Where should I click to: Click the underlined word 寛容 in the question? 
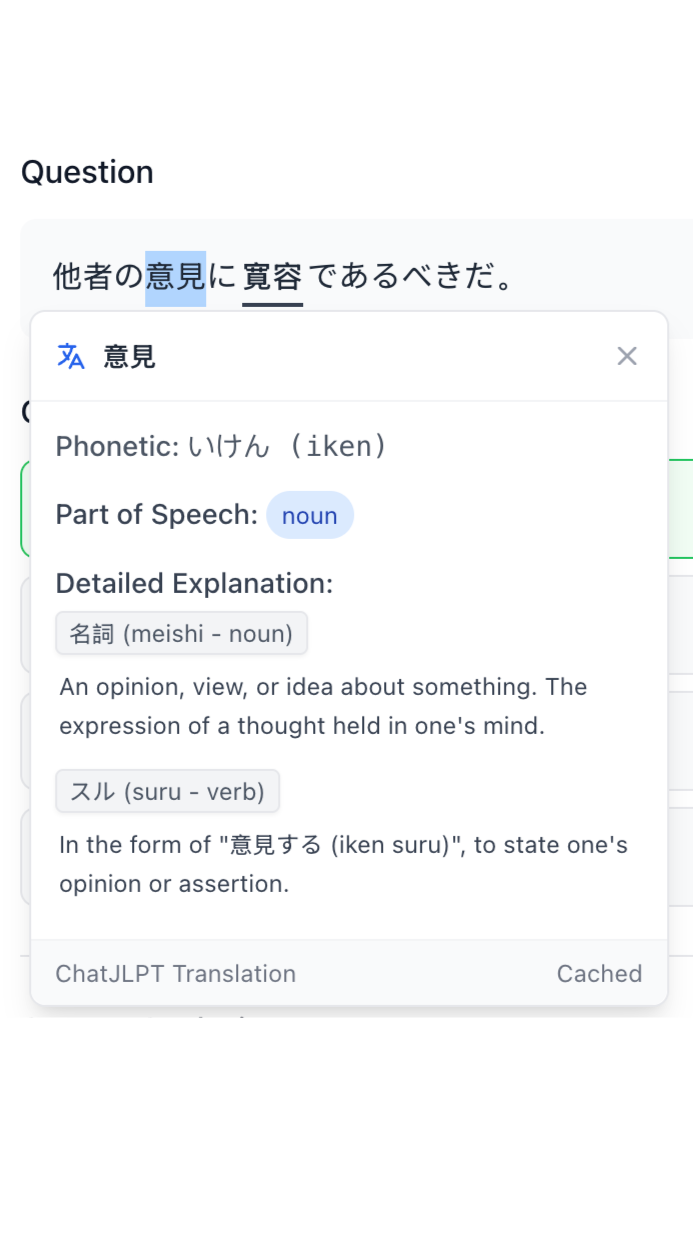(x=272, y=277)
